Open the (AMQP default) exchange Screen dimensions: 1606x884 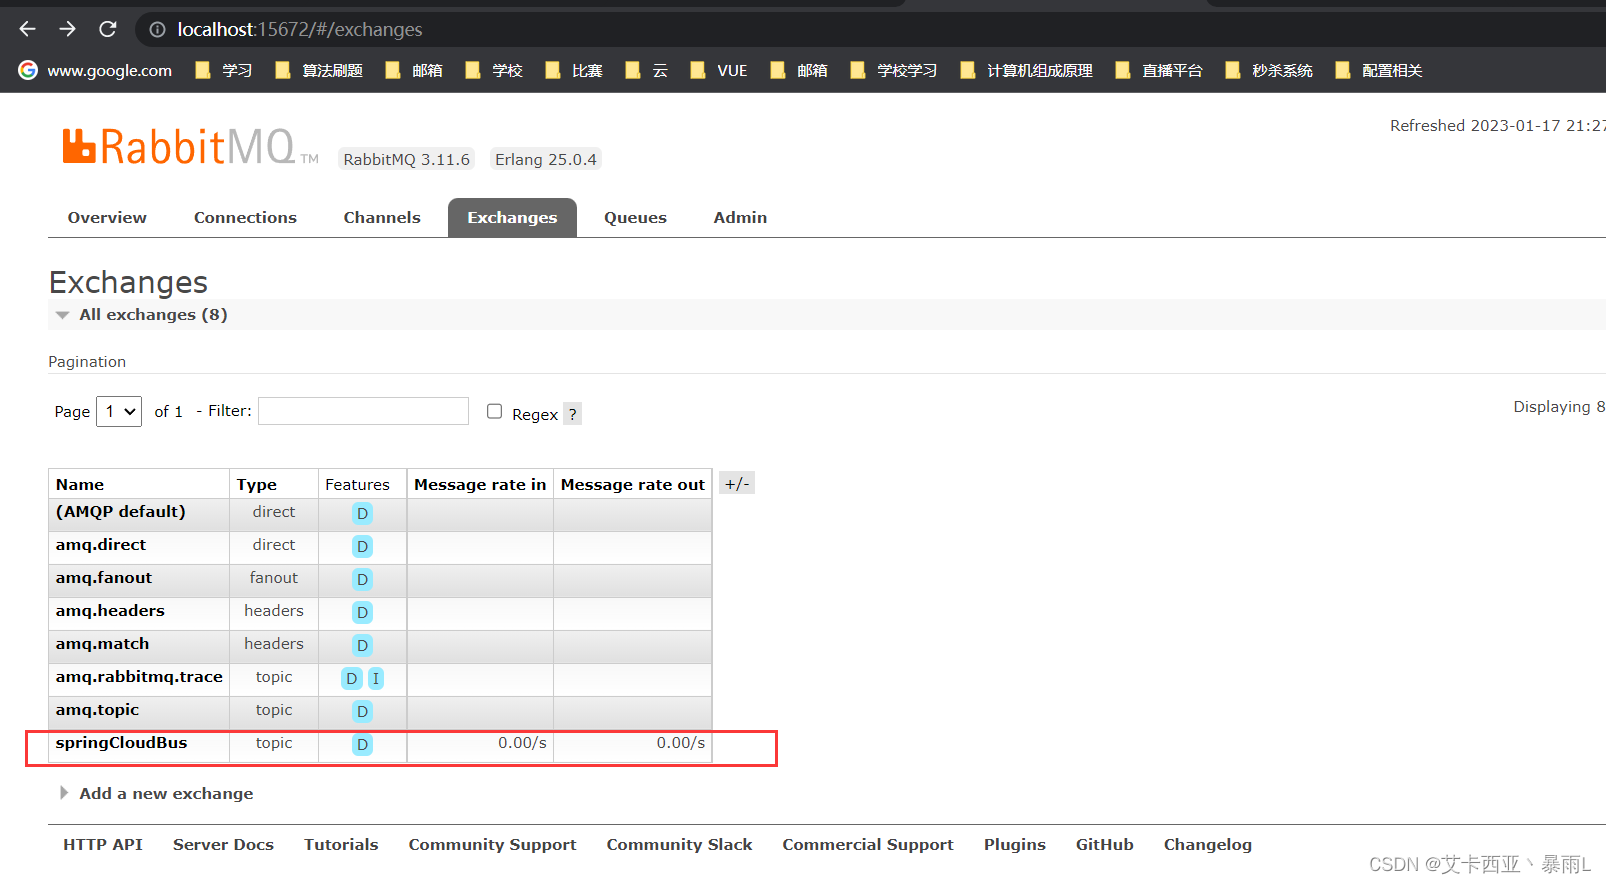(121, 511)
